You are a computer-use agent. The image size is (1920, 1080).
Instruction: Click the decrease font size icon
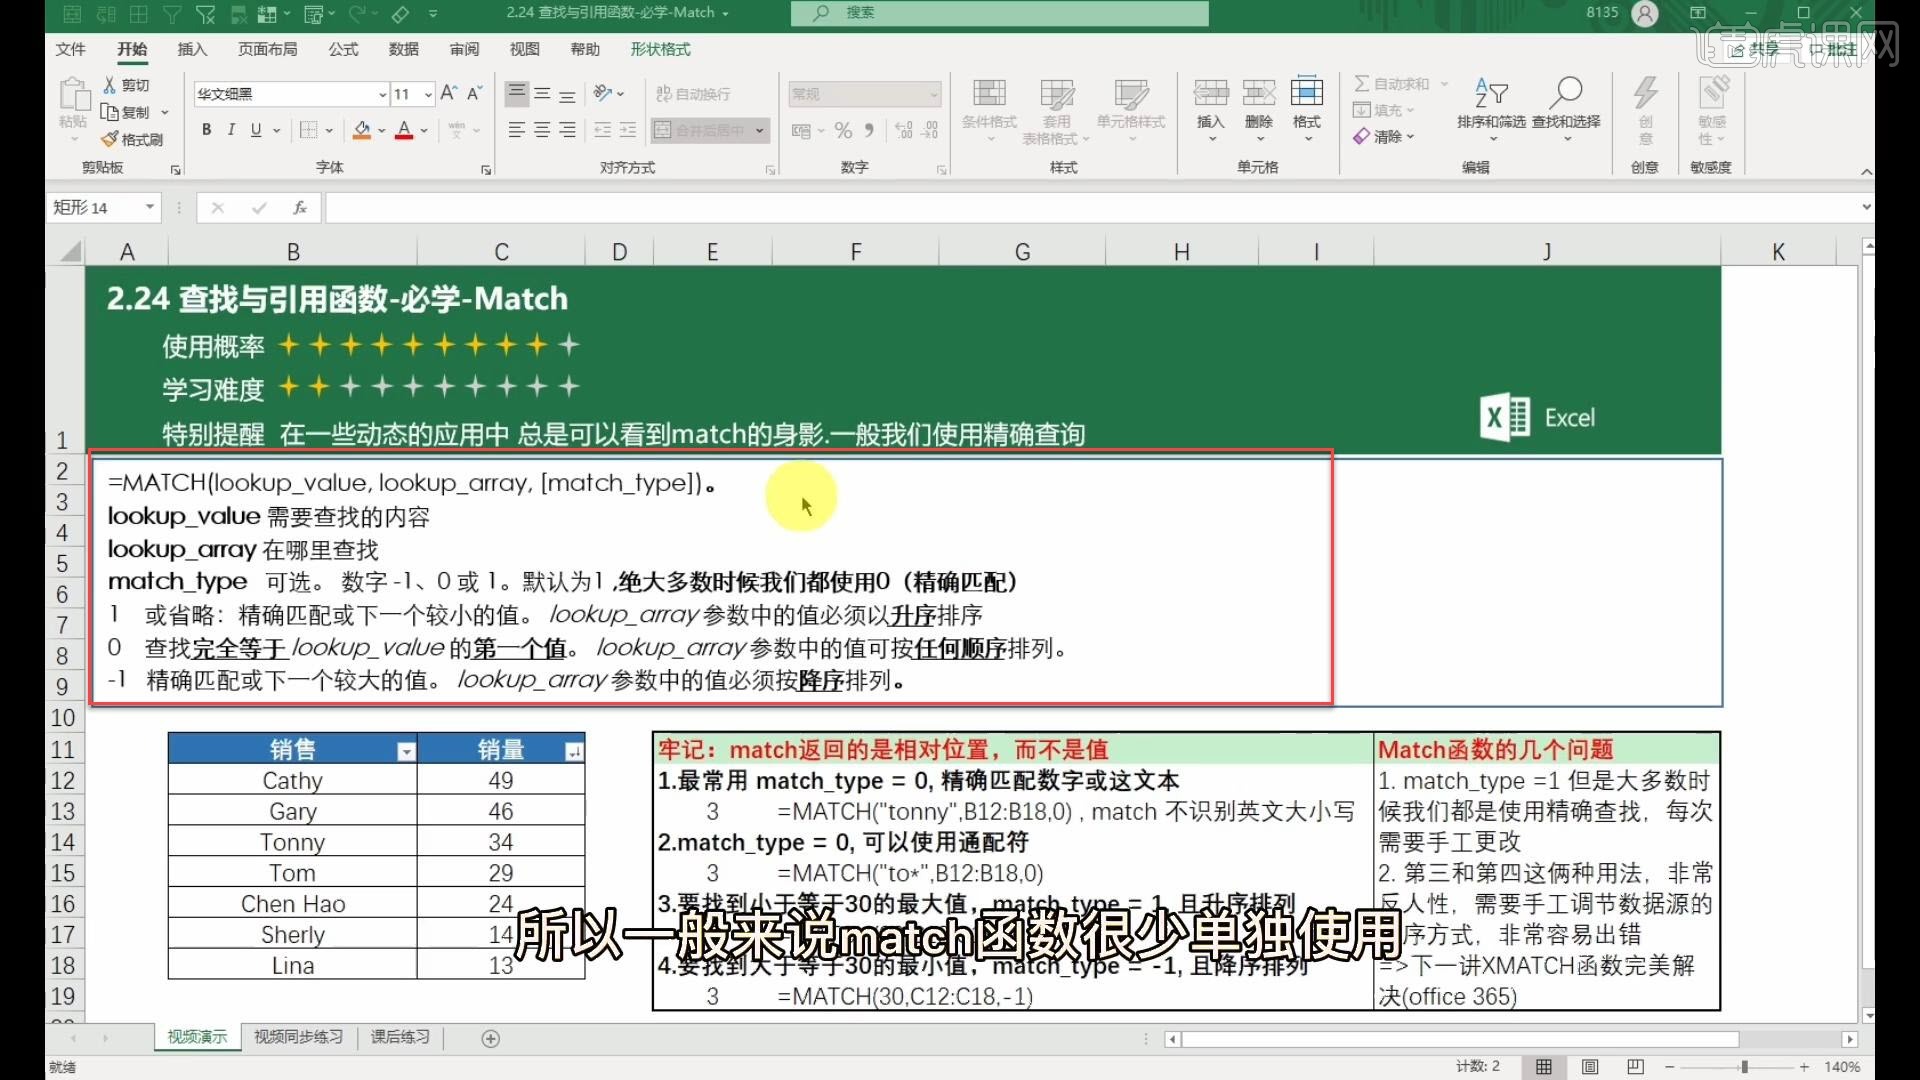click(475, 93)
